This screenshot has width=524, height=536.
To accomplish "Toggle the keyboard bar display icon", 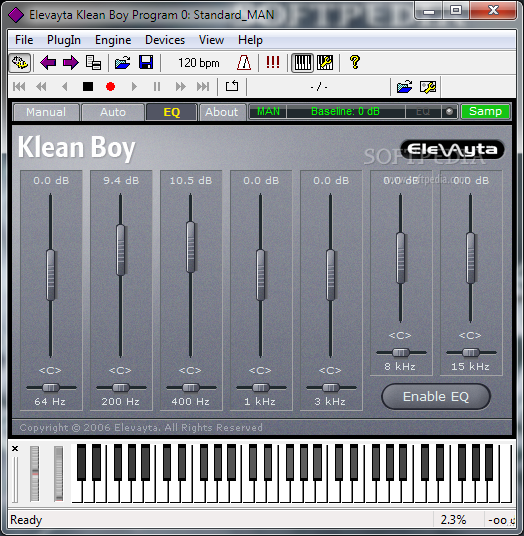I will [302, 63].
